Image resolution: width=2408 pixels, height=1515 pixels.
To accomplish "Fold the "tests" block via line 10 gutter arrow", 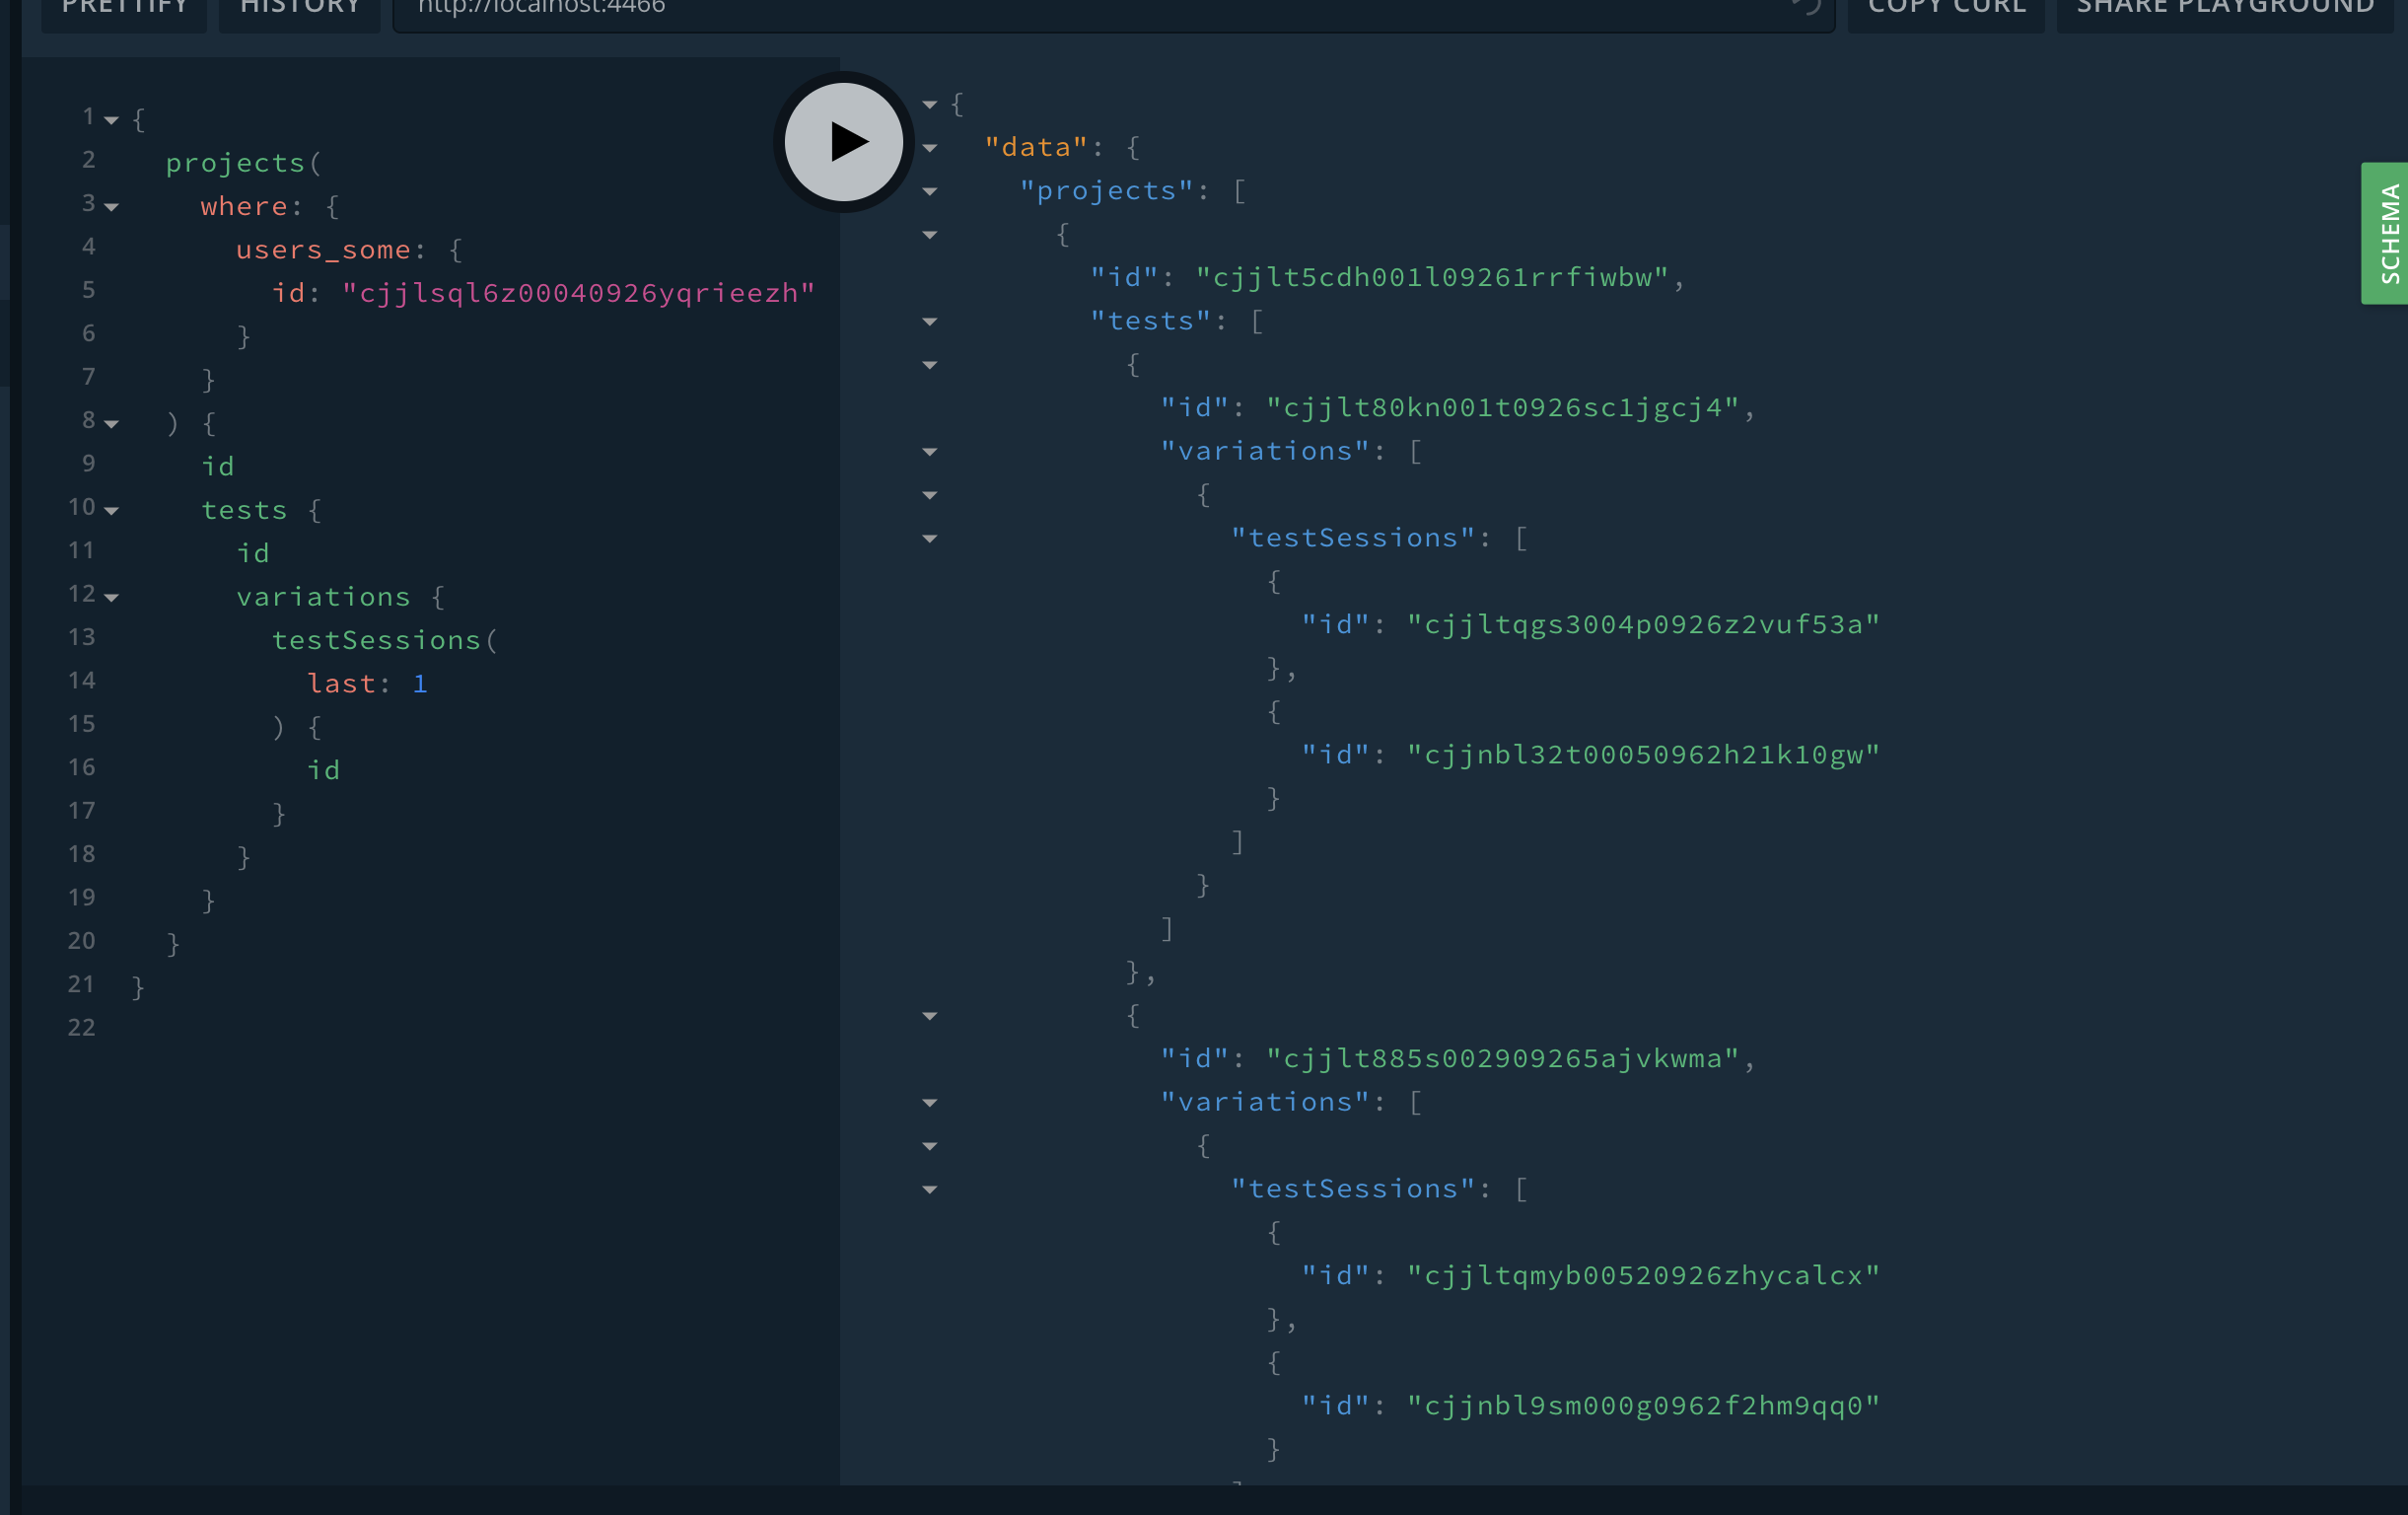I will tap(112, 510).
